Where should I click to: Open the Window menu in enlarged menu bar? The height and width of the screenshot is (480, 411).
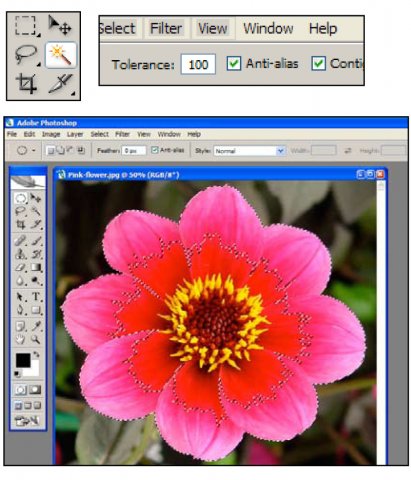(268, 28)
